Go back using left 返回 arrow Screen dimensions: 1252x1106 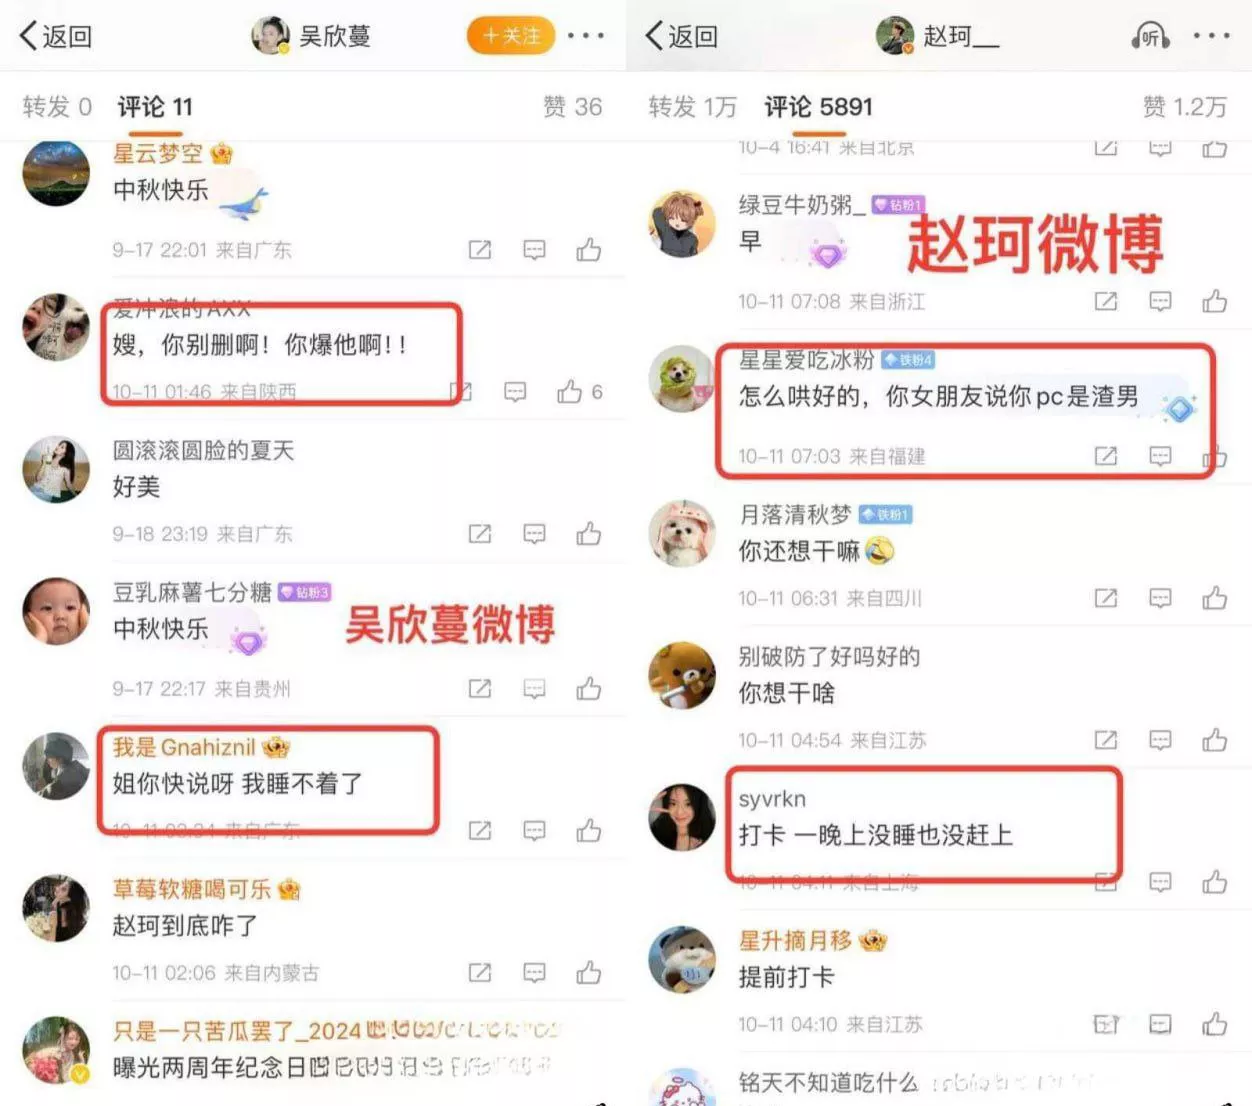(56, 36)
